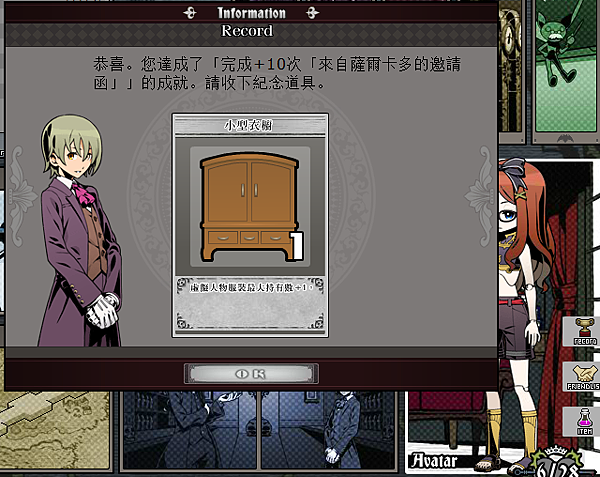Click the bat icon below goblin card
This screenshot has height=477, width=600.
pyautogui.click(x=565, y=138)
